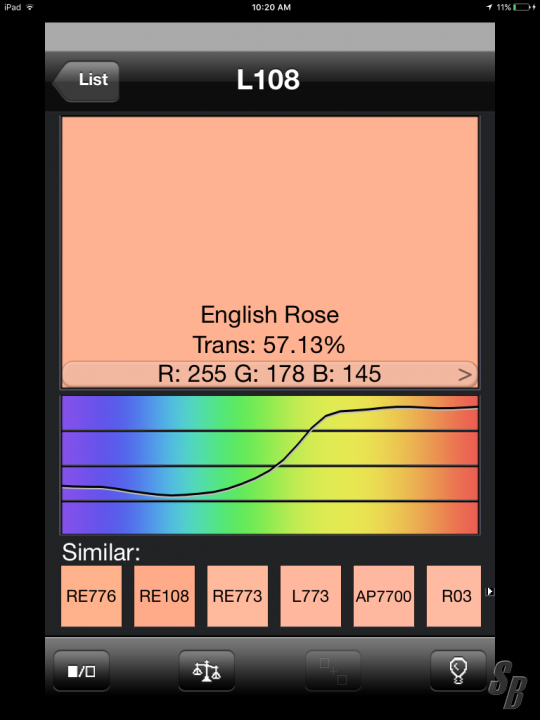Go back using the List button
Image resolution: width=540 pixels, height=720 pixels.
coord(86,81)
